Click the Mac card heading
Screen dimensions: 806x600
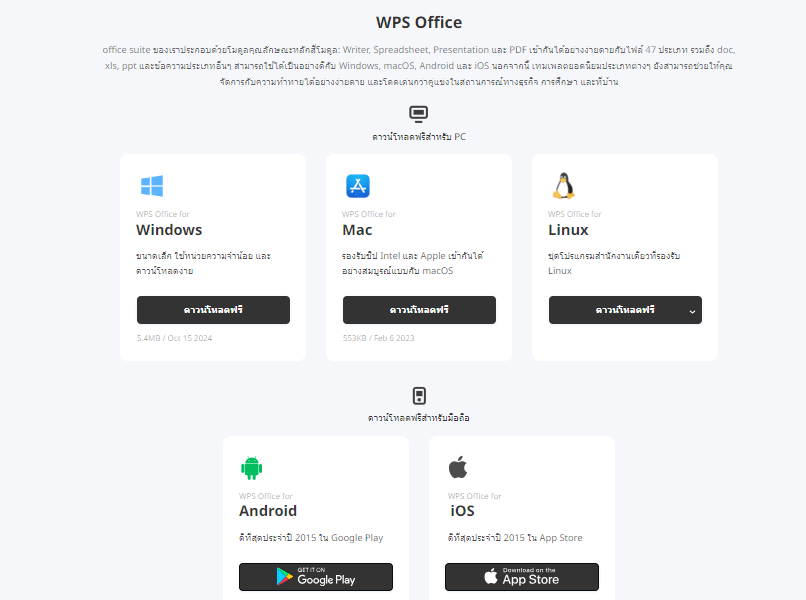coord(357,230)
